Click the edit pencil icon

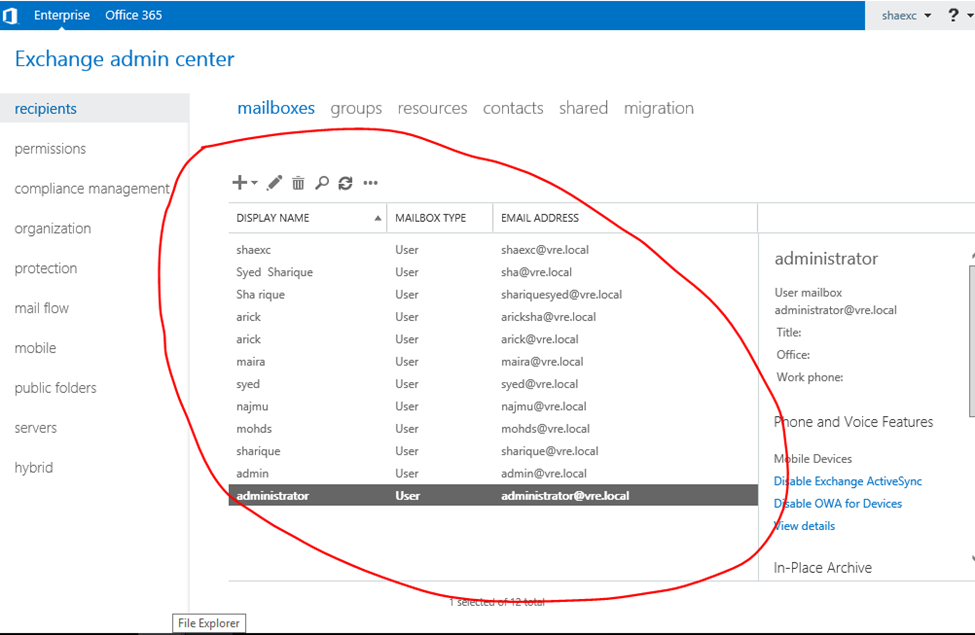275,183
